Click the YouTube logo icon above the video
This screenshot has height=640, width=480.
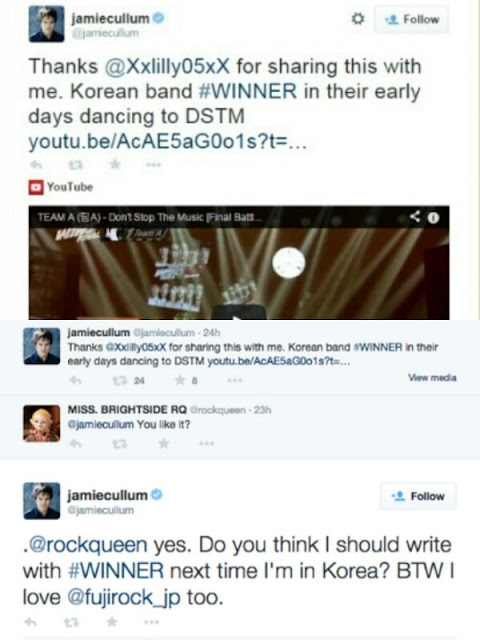tap(36, 187)
